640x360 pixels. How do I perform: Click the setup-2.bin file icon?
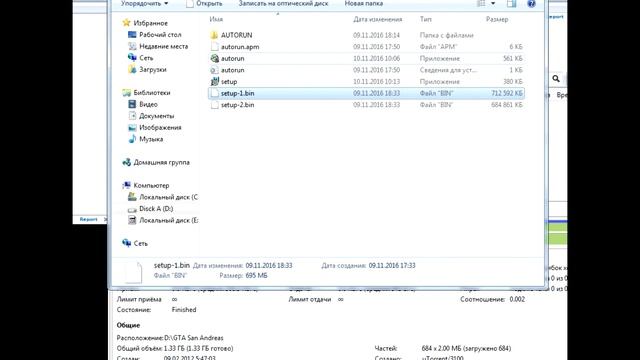[x=214, y=105]
